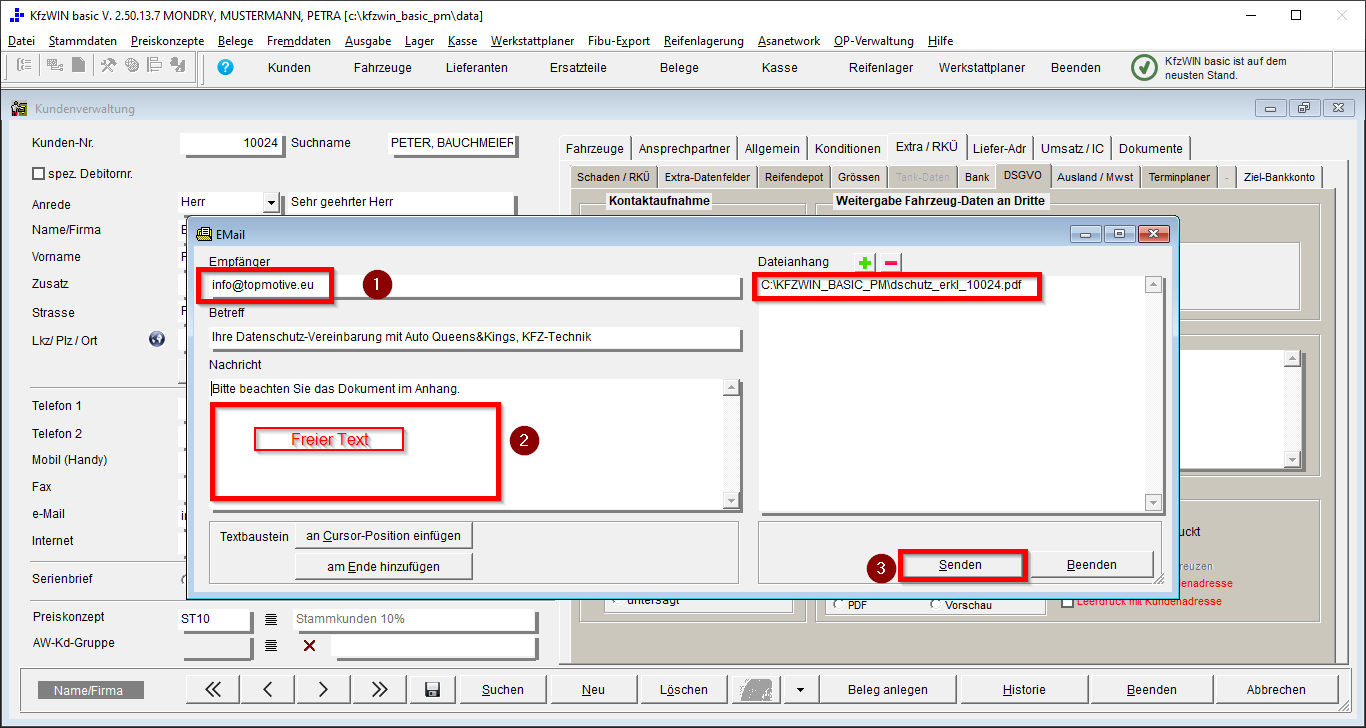Click the round globe toolbar icon
Viewport: 1366px width, 728px height.
tap(132, 65)
